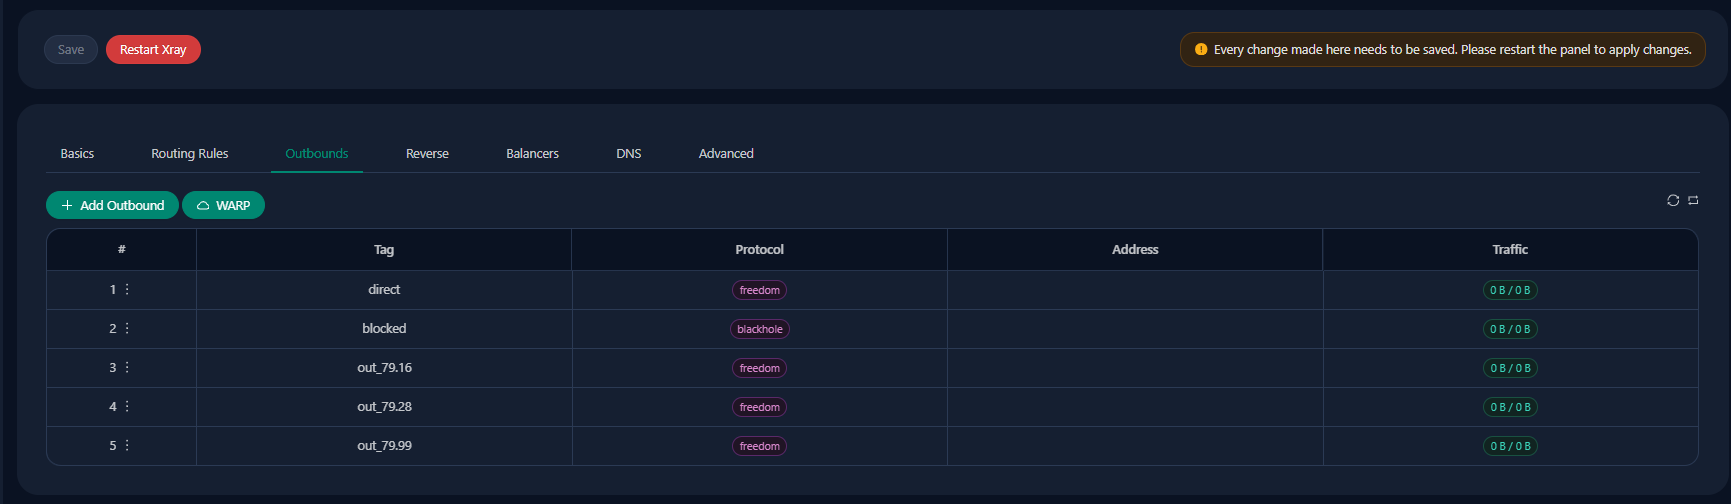The width and height of the screenshot is (1731, 504).
Task: Switch to the Advanced tab
Action: pyautogui.click(x=726, y=153)
